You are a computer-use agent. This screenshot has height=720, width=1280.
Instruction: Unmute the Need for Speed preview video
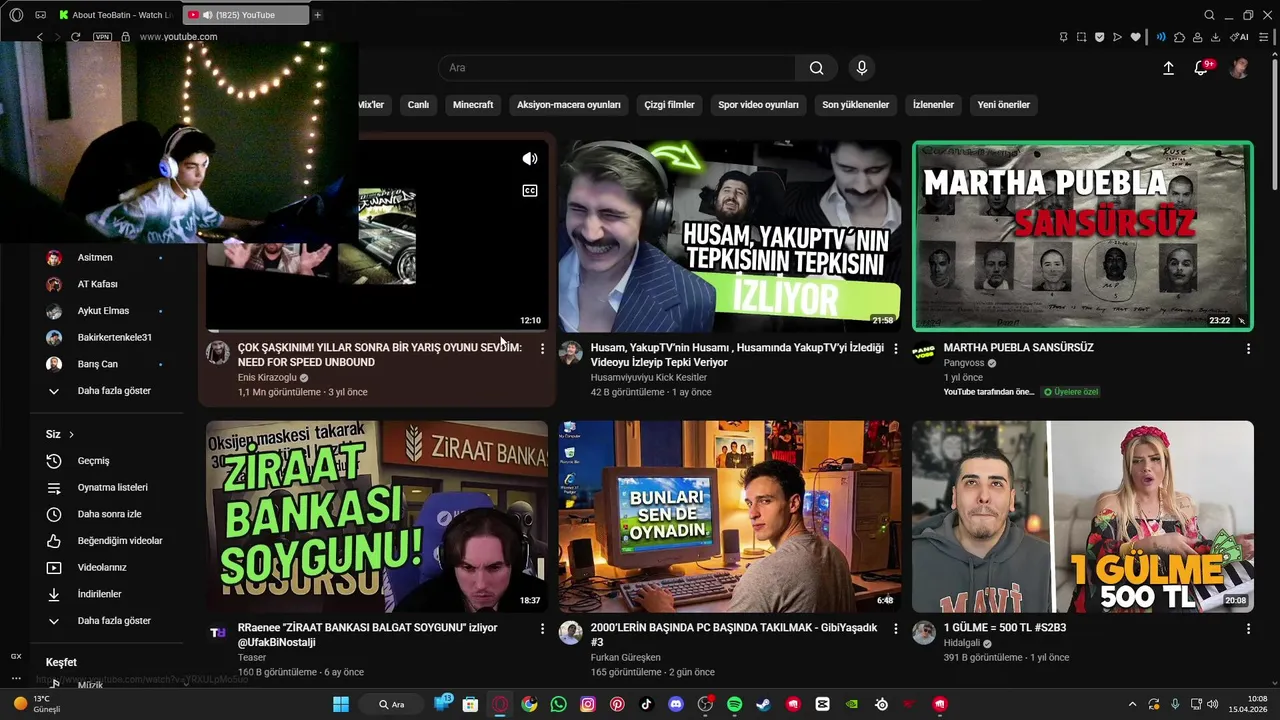[530, 159]
